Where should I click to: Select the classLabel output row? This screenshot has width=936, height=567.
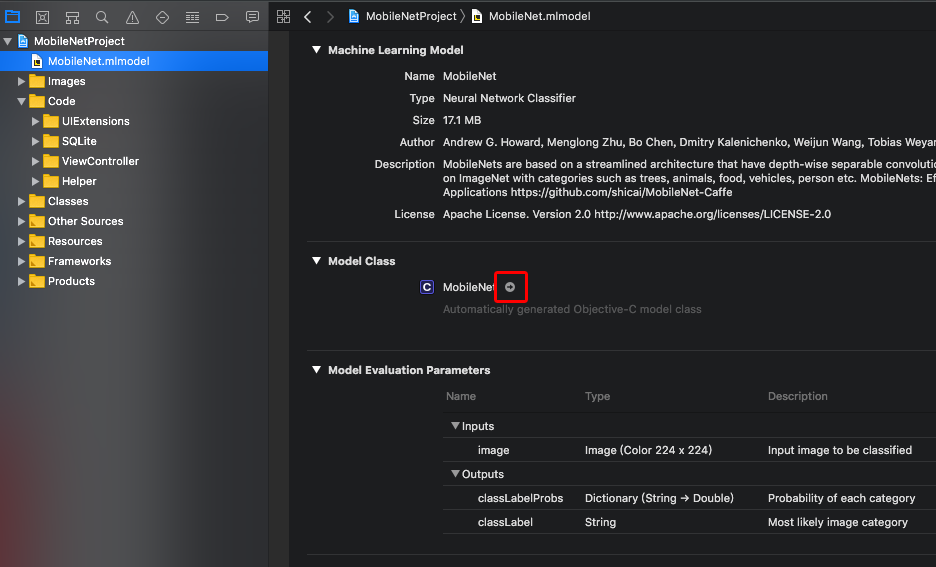pos(689,522)
